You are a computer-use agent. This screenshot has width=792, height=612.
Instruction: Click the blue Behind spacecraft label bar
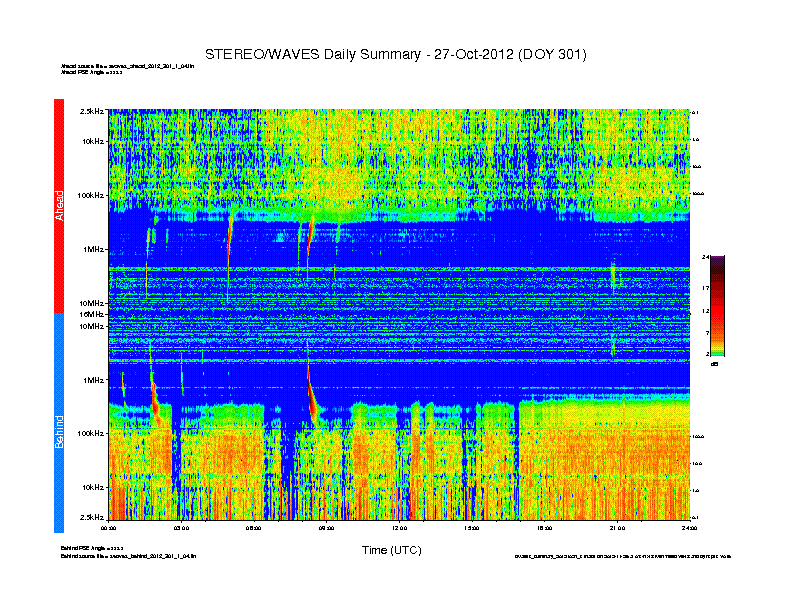58,424
